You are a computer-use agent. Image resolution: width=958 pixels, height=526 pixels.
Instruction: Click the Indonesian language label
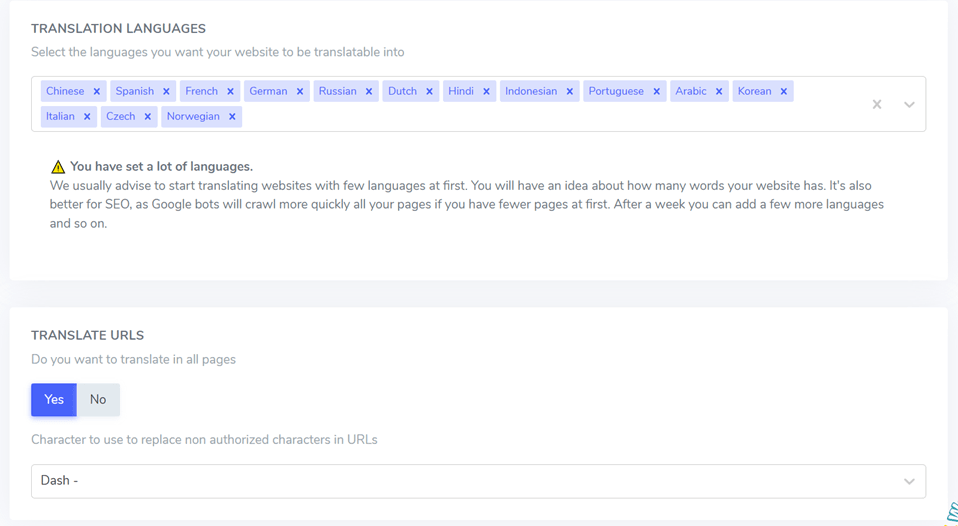click(531, 91)
